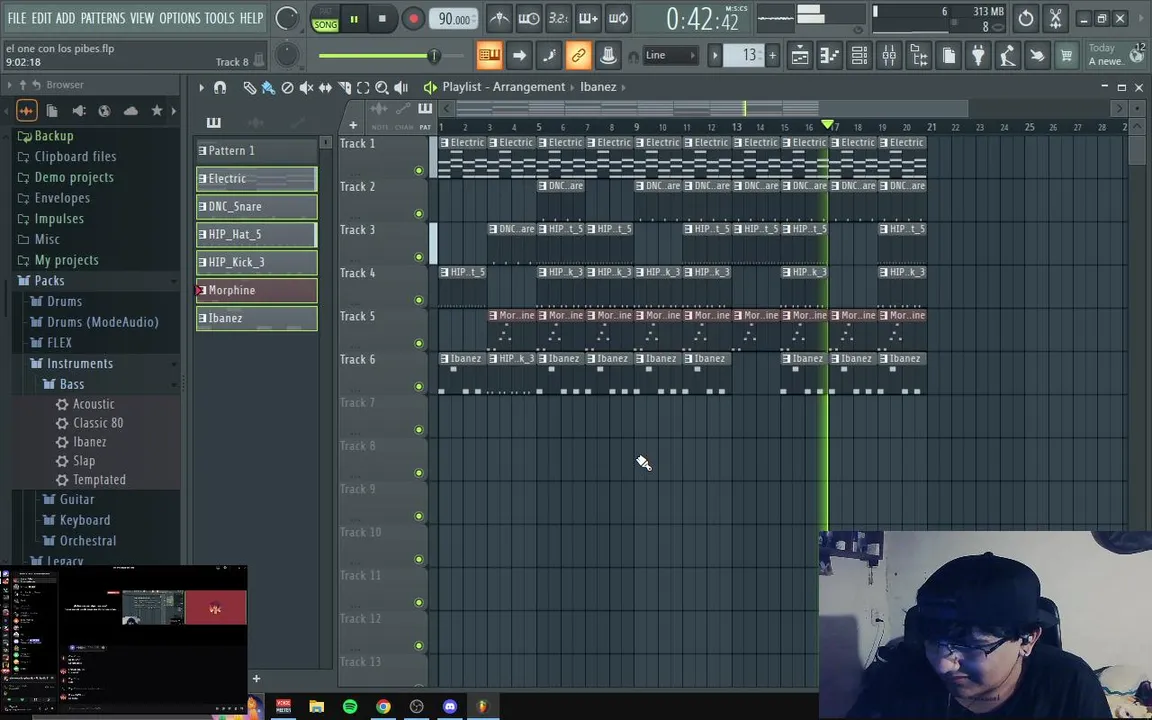Toggle overdub recording mode icon

[x=588, y=18]
